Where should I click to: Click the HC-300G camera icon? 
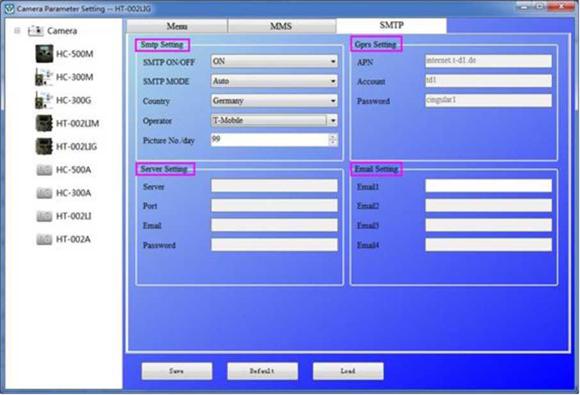pos(44,100)
